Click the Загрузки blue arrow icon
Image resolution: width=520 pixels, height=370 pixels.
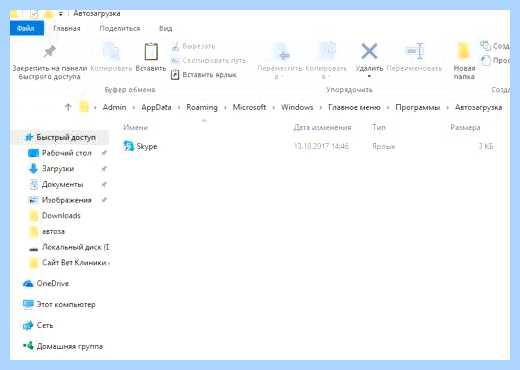pos(33,169)
